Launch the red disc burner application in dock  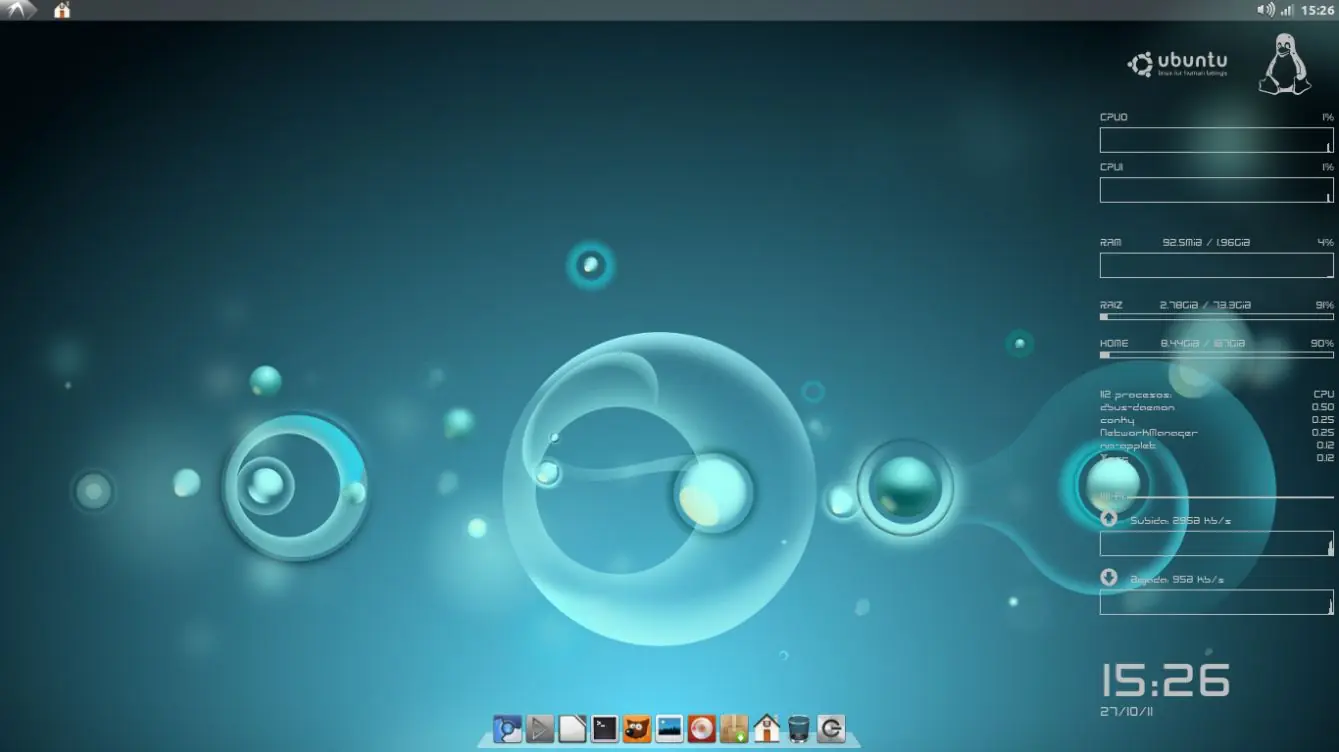(x=702, y=728)
